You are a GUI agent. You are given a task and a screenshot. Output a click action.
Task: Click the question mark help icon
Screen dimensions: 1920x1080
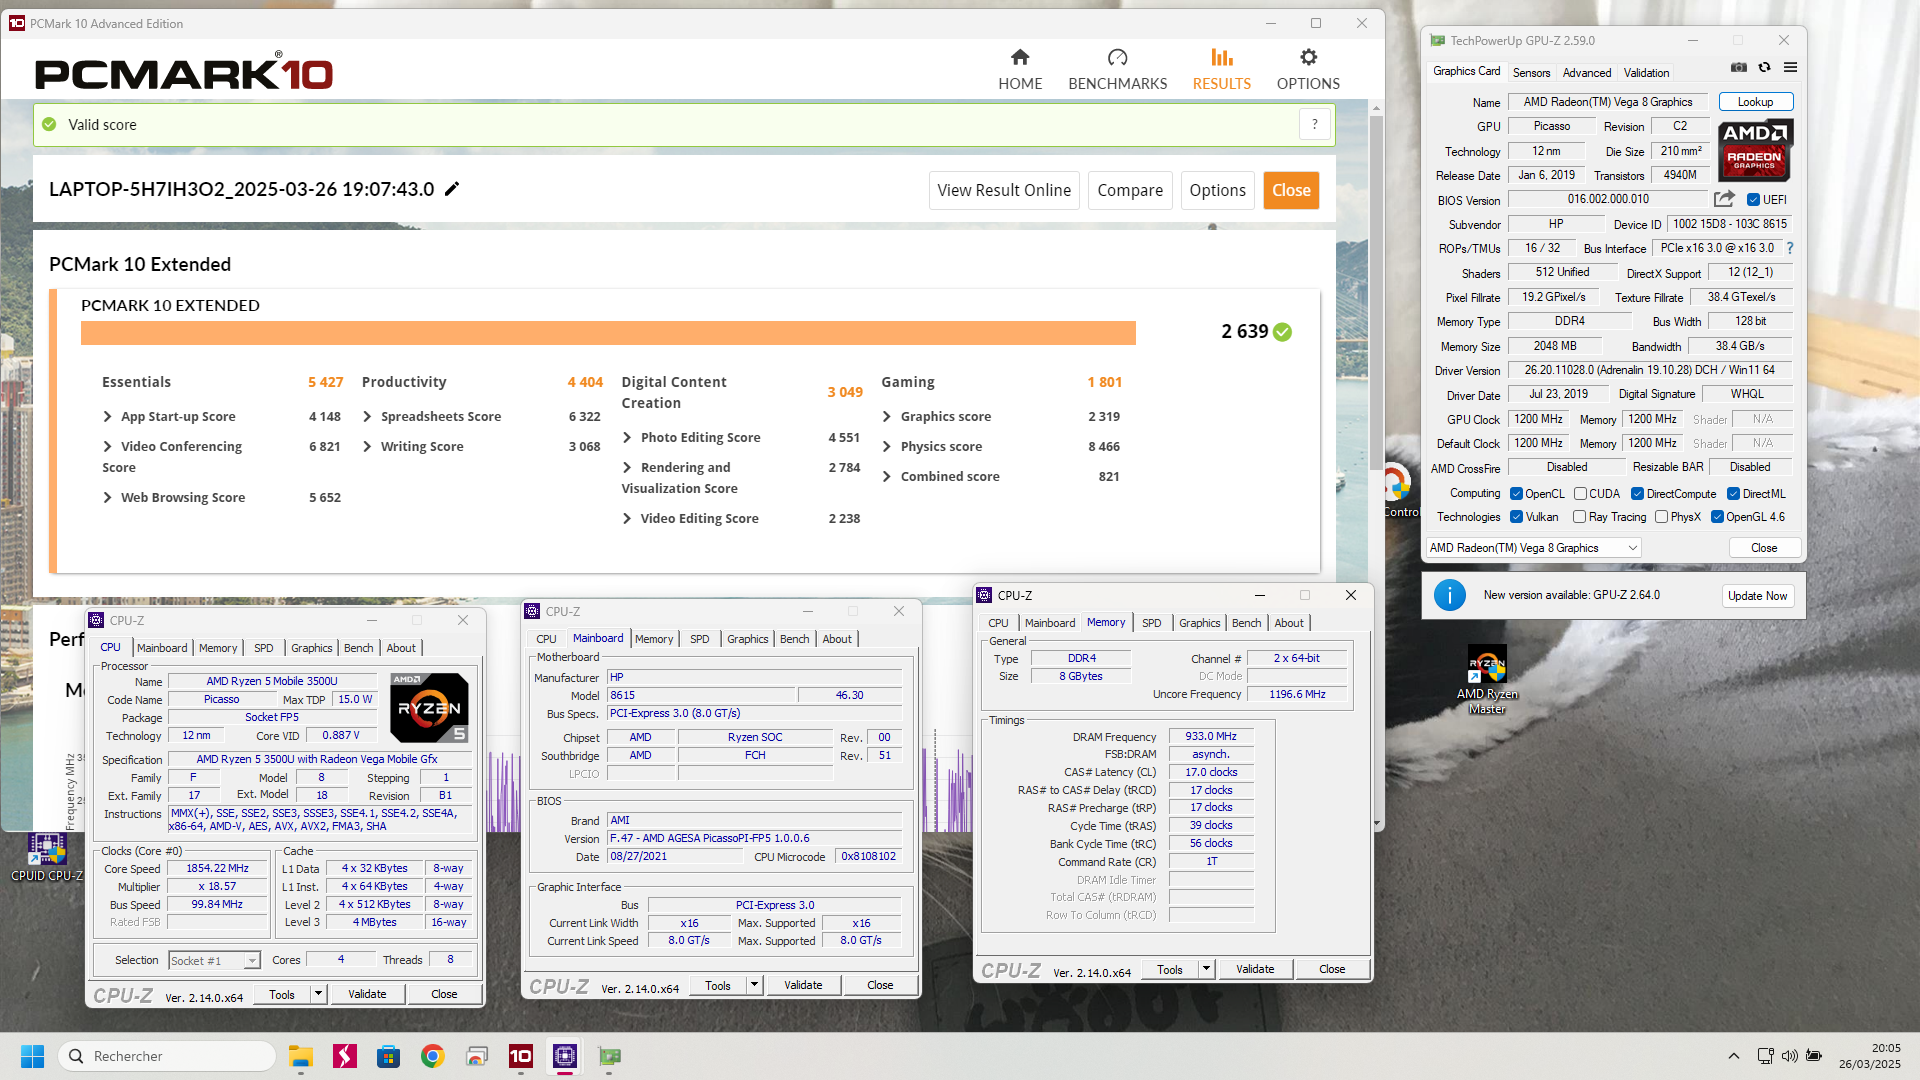pyautogui.click(x=1315, y=125)
